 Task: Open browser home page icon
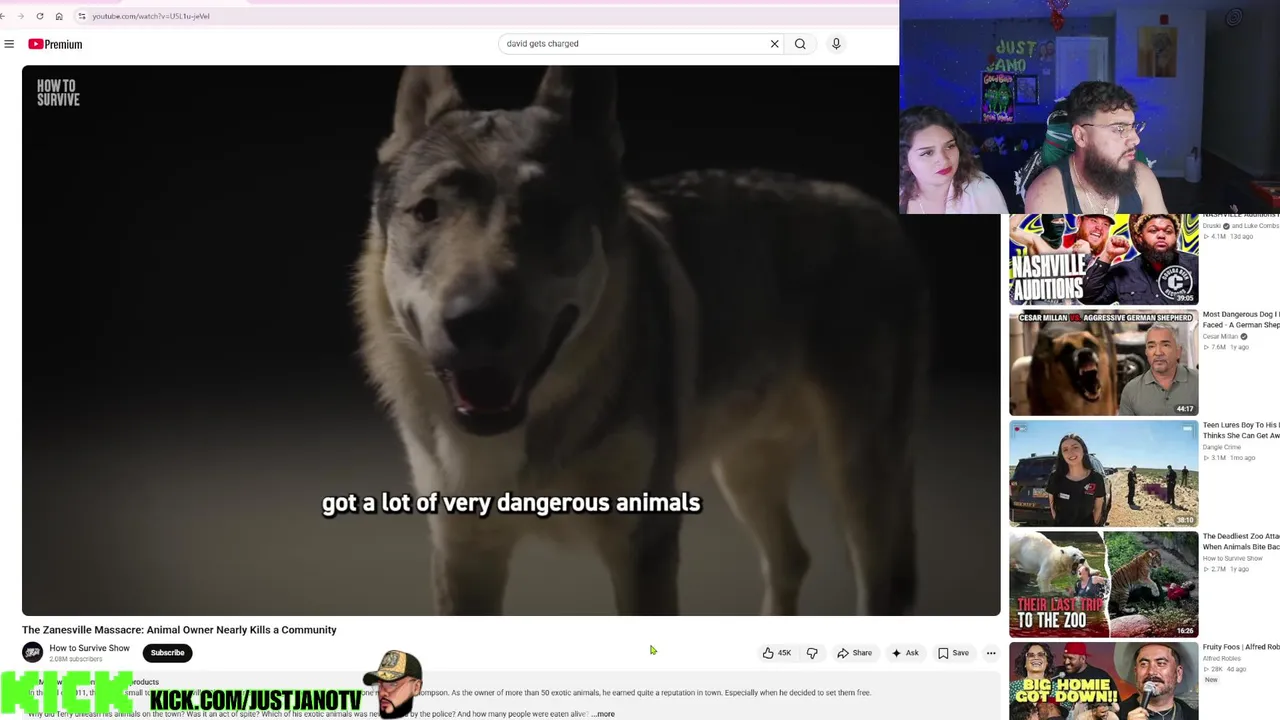click(x=59, y=16)
